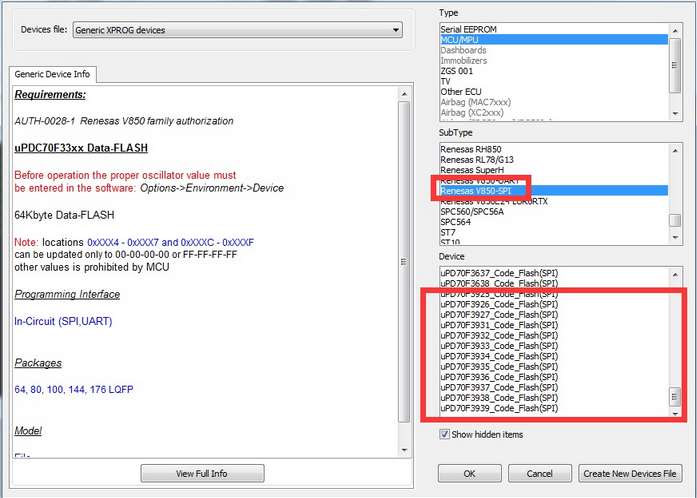Select TV in Type list

(553, 81)
